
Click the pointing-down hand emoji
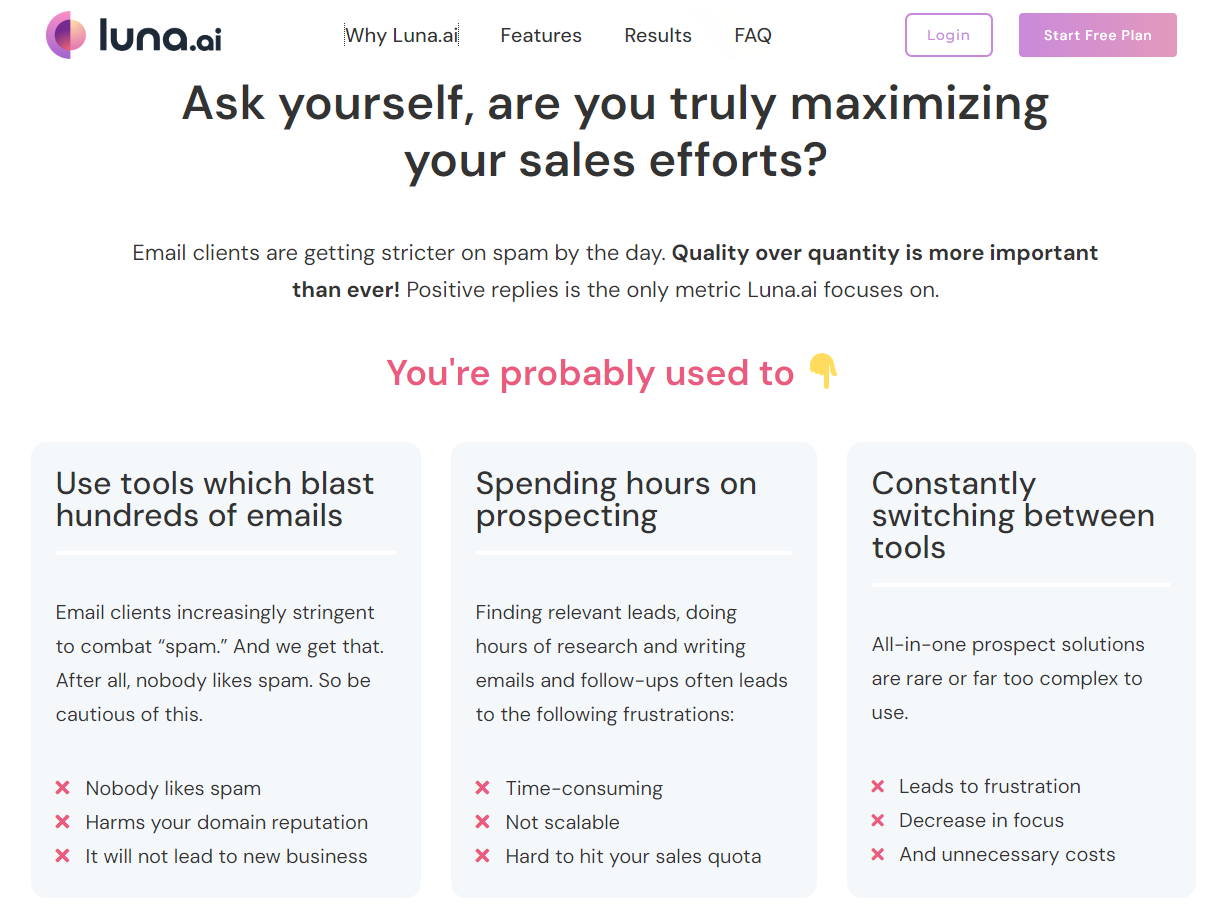822,372
